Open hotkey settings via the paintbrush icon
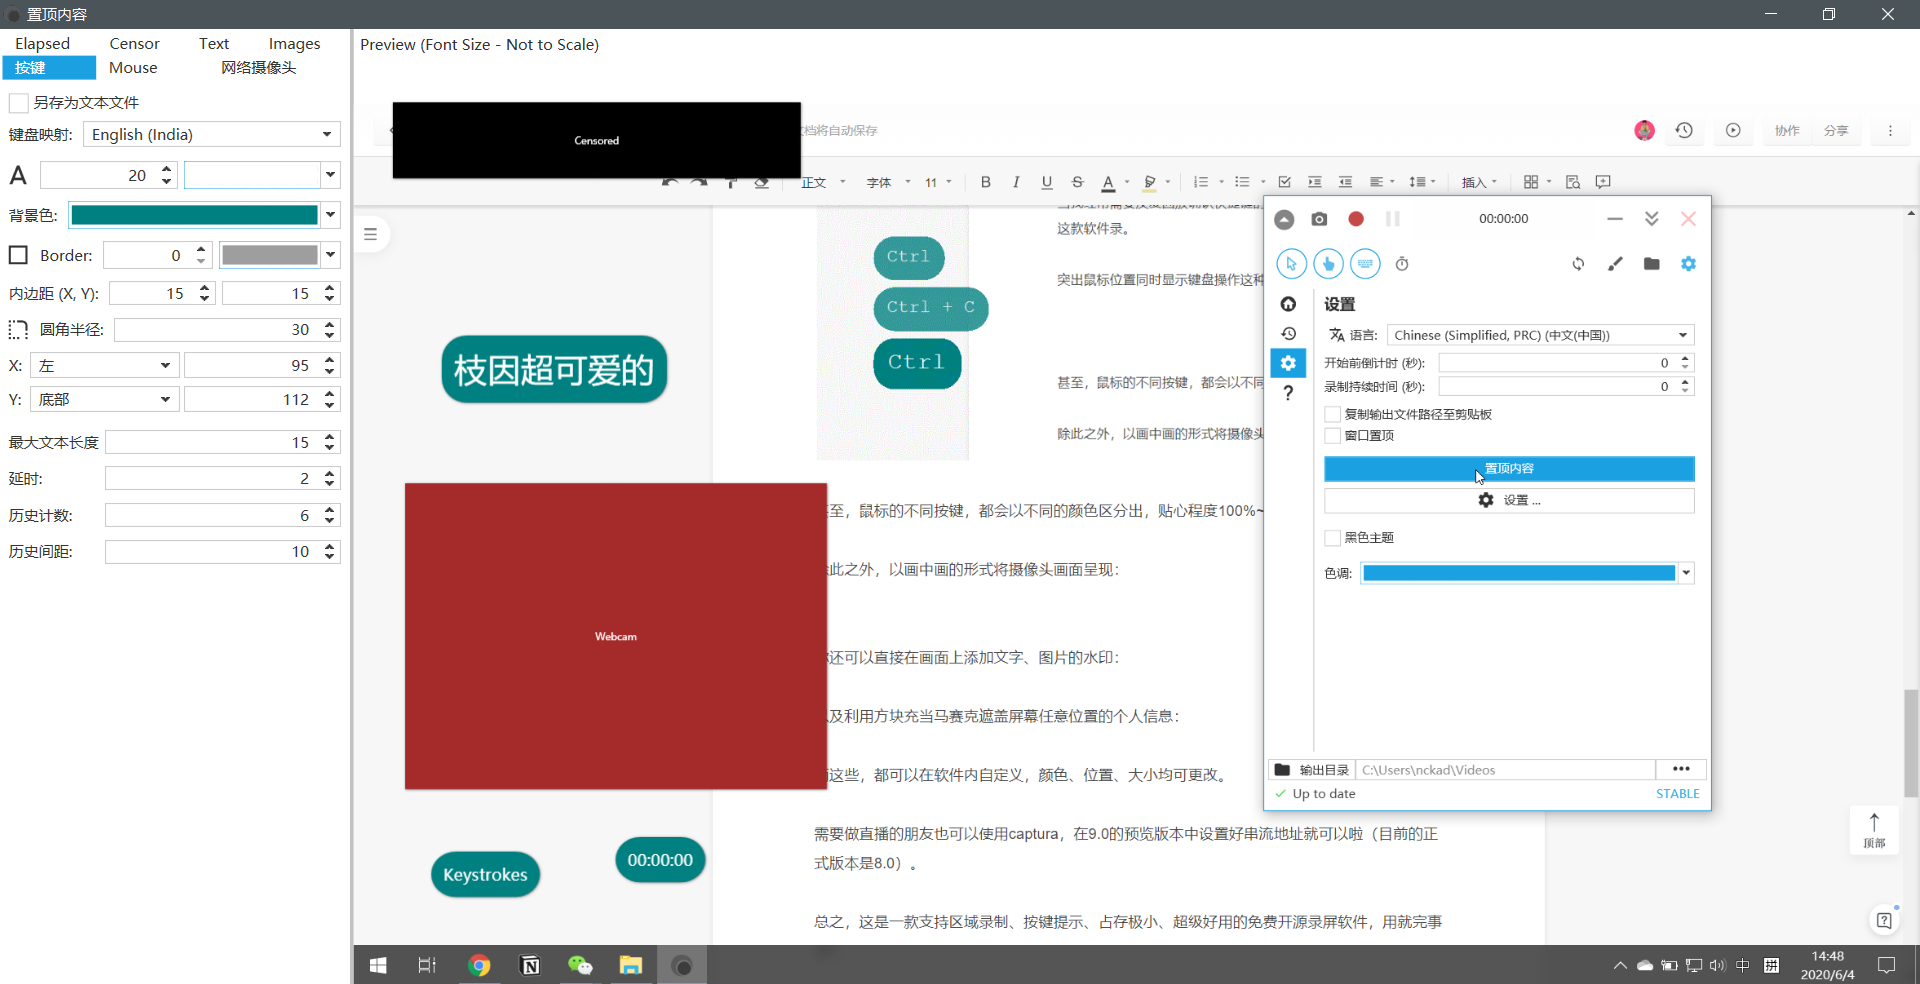1920x984 pixels. click(1615, 264)
